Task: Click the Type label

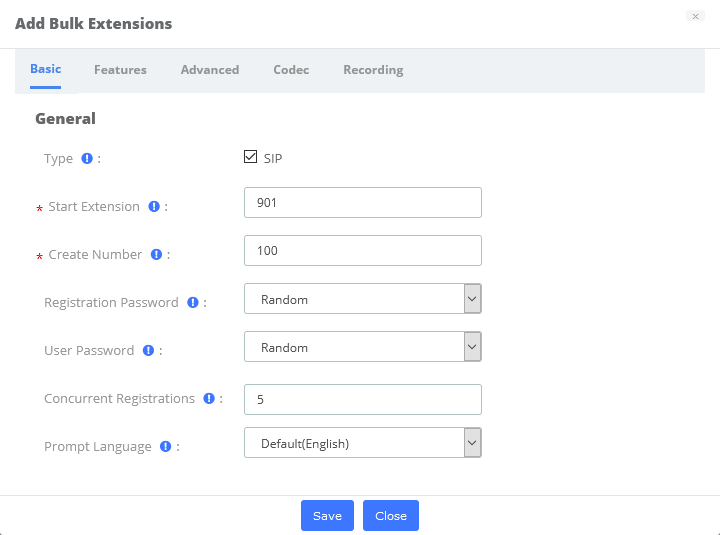Action: (58, 159)
